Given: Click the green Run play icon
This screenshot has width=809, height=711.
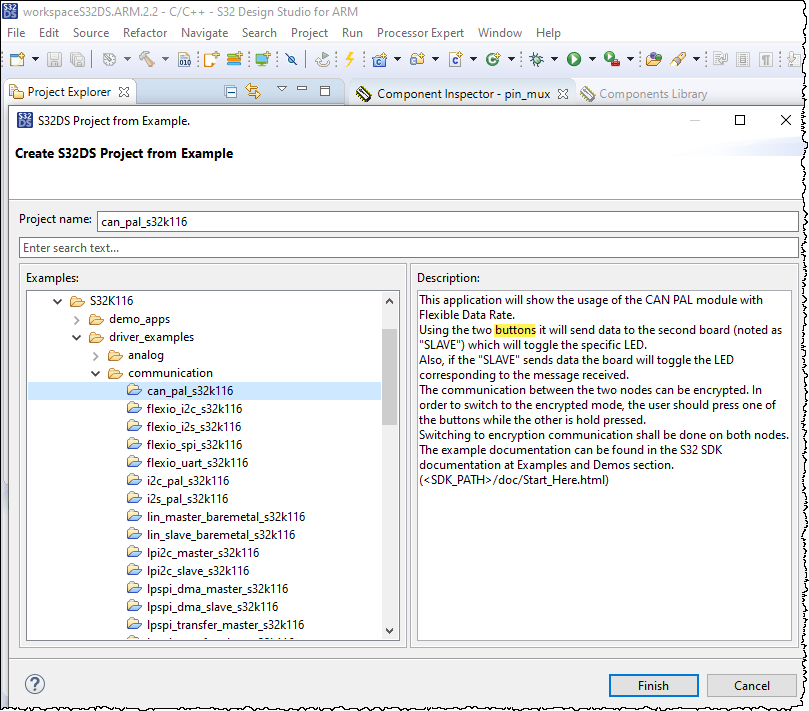Looking at the screenshot, I should [574, 59].
